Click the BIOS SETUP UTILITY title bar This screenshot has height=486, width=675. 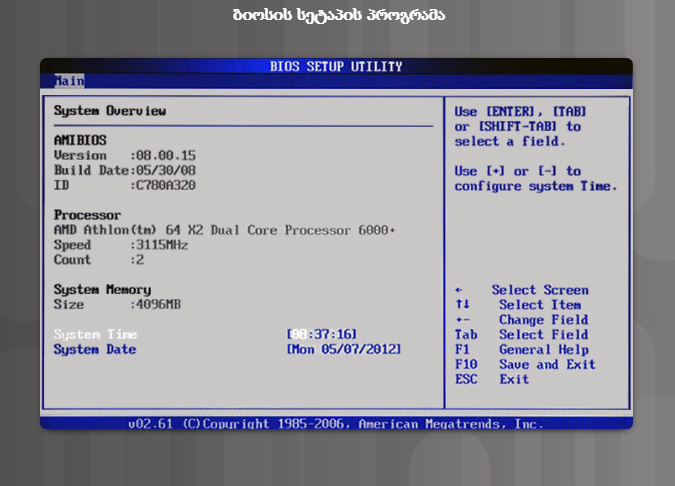pyautogui.click(x=336, y=67)
